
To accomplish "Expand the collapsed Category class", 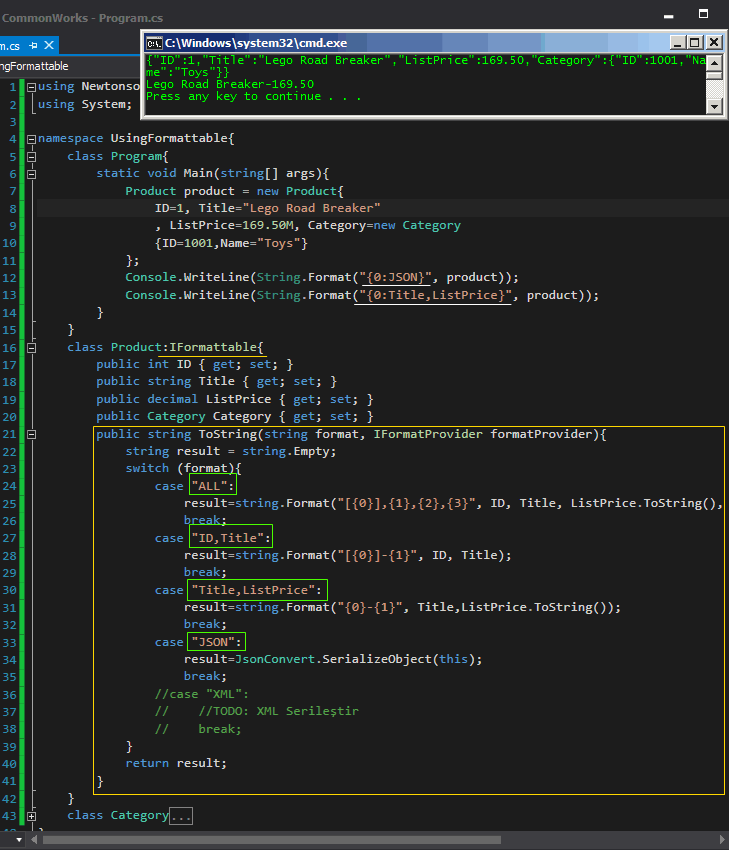I will pos(31,816).
